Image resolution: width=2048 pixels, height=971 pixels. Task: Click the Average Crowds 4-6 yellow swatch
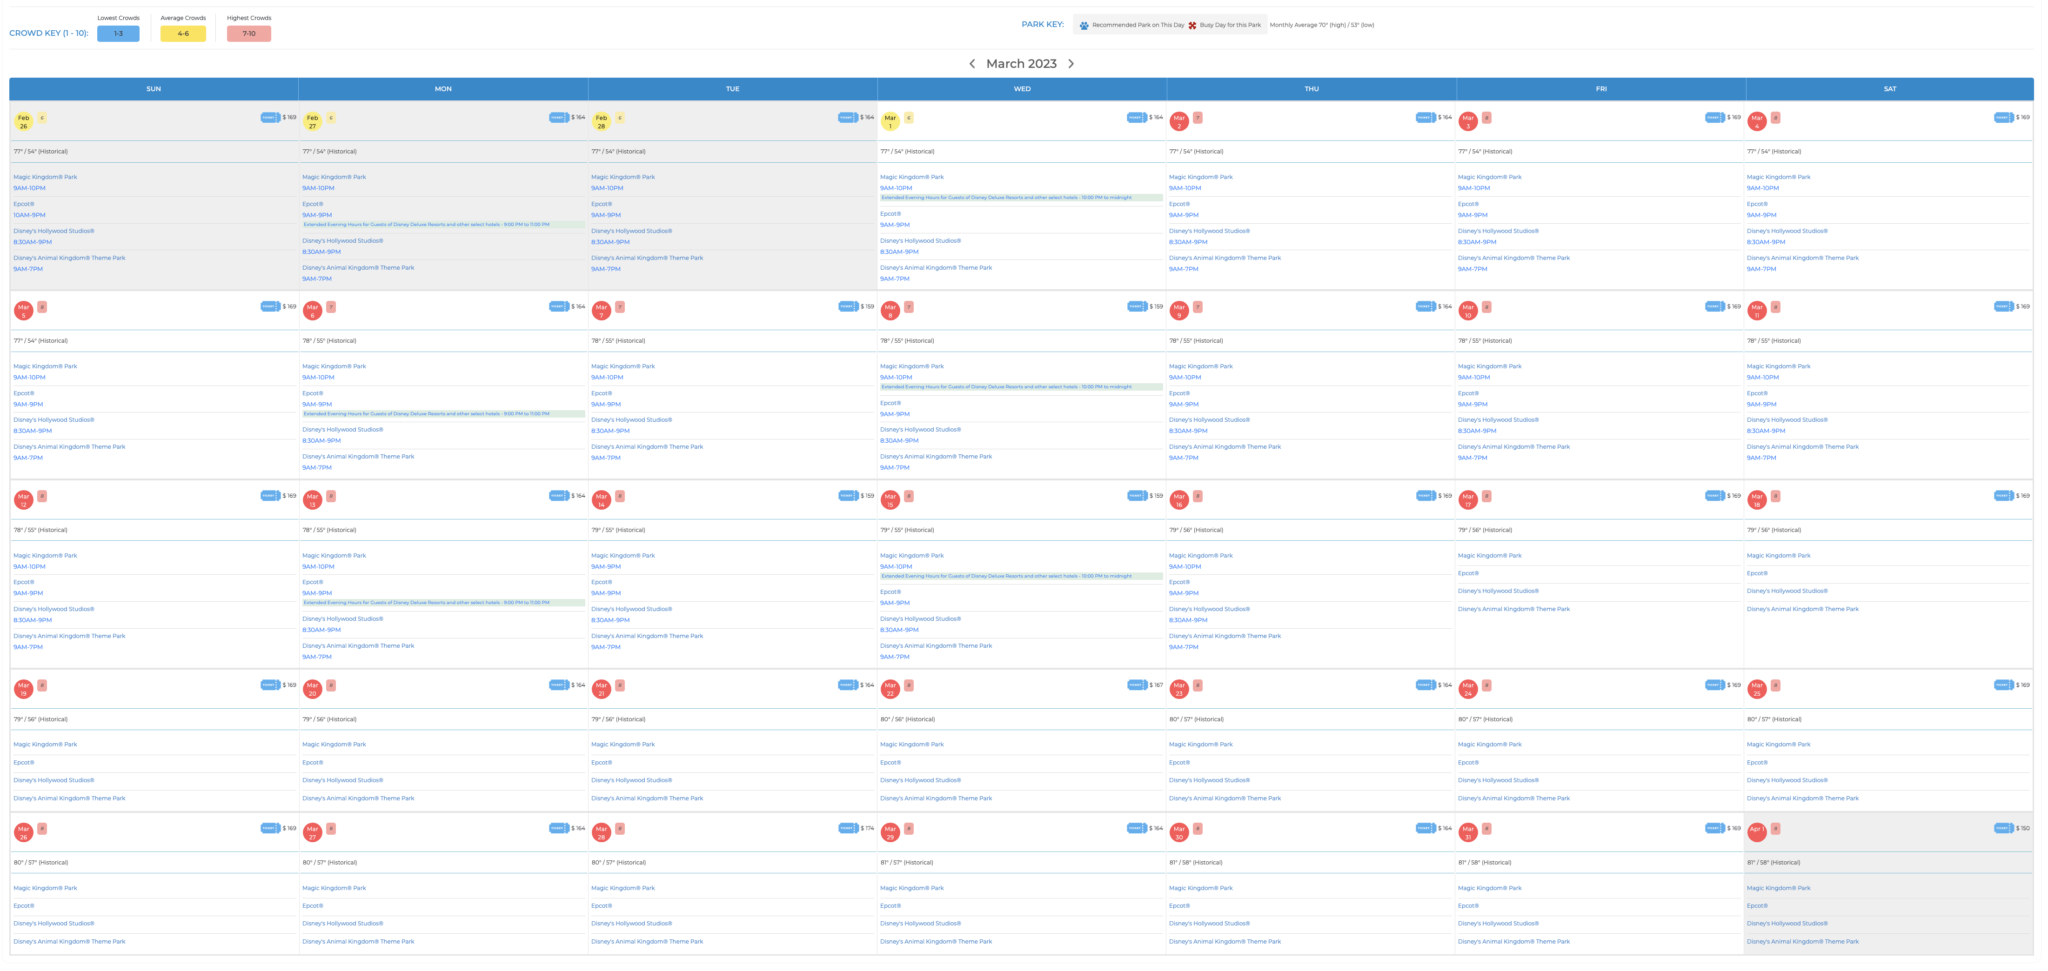(x=183, y=34)
